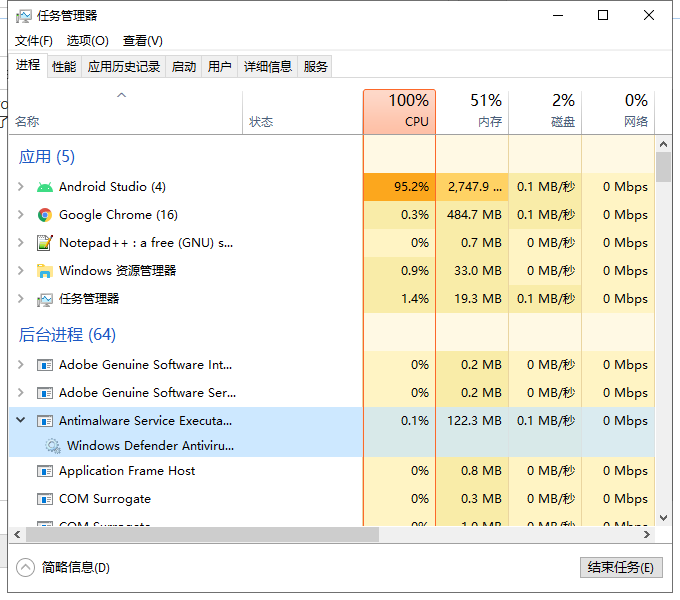The image size is (680, 600).
Task: Click the Task Manager title bar icon
Action: (x=23, y=16)
